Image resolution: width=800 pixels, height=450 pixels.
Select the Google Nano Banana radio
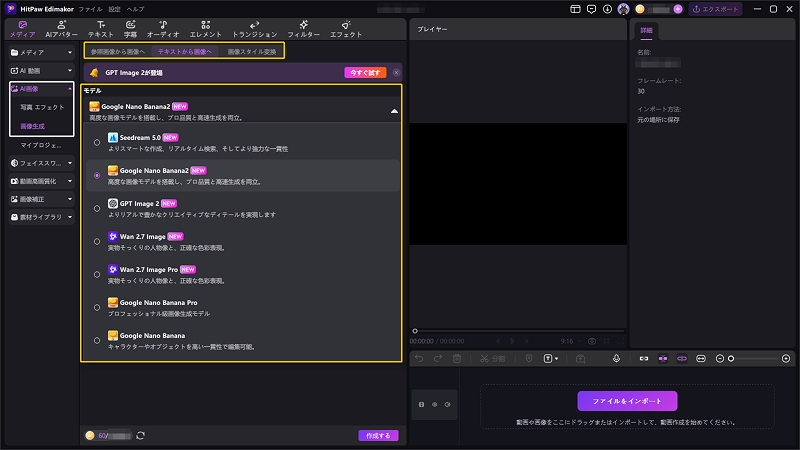point(97,341)
